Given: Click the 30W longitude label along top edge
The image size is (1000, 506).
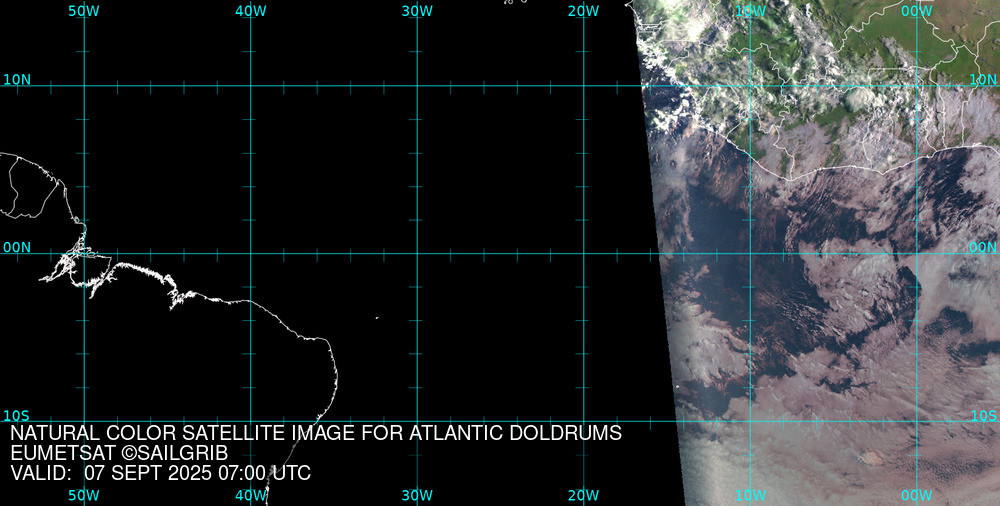Looking at the screenshot, I should [417, 11].
